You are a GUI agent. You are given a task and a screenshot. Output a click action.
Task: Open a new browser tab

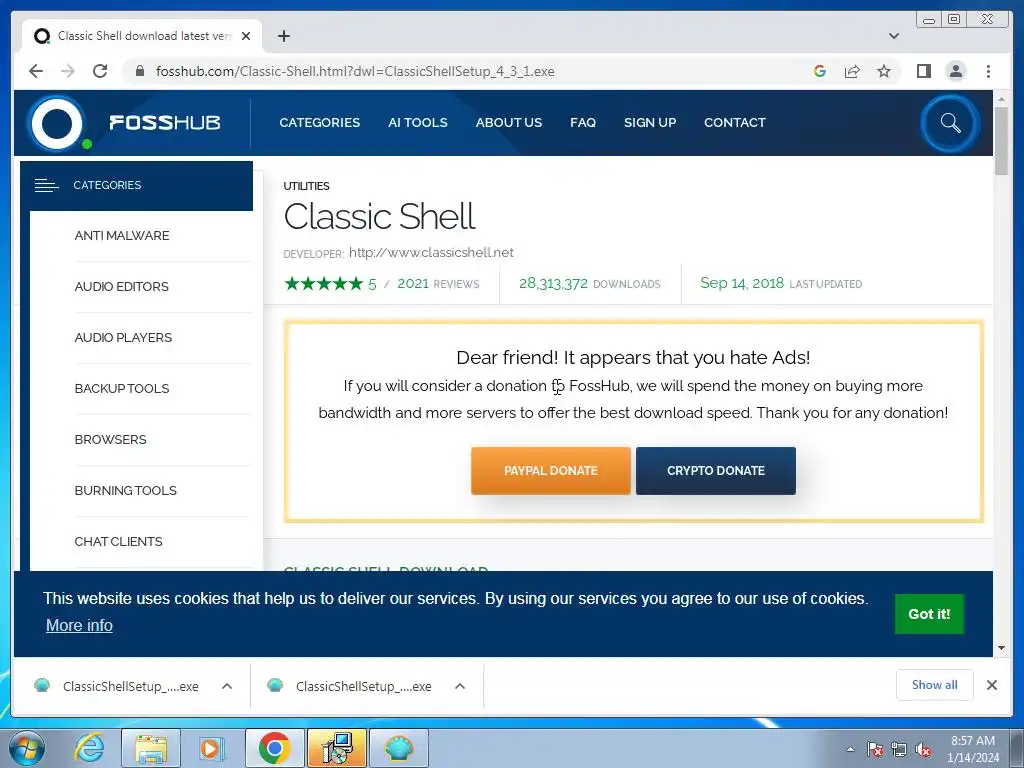[283, 36]
